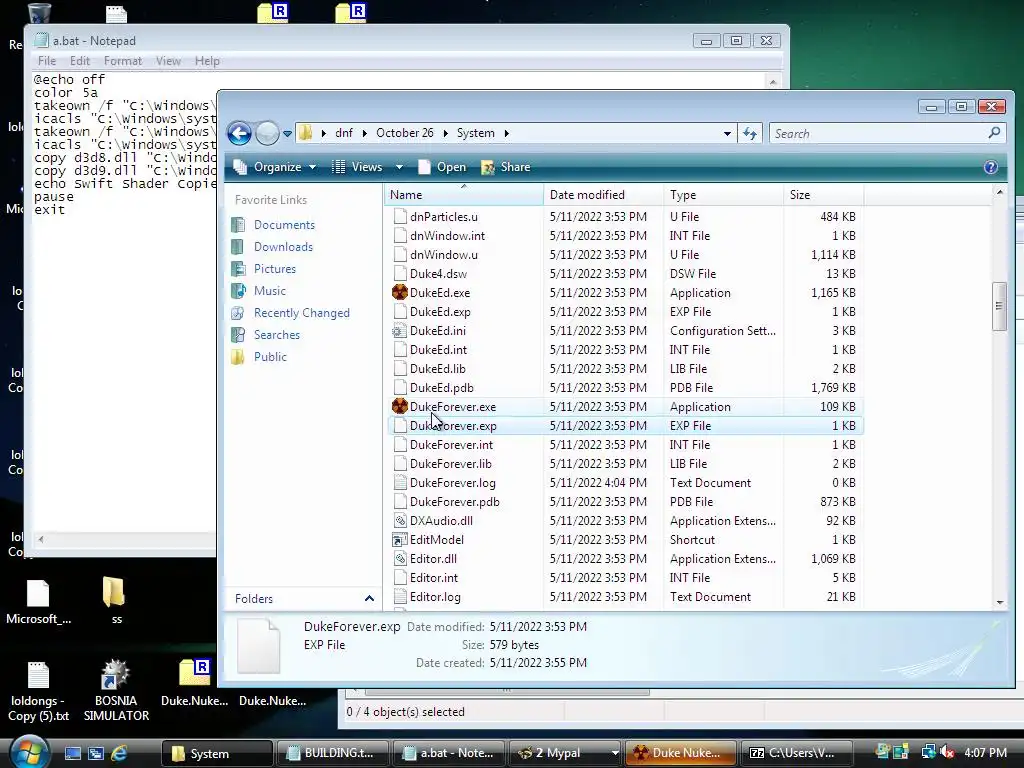Click the Explorer Back arrow button
The height and width of the screenshot is (768, 1024).
(239, 133)
